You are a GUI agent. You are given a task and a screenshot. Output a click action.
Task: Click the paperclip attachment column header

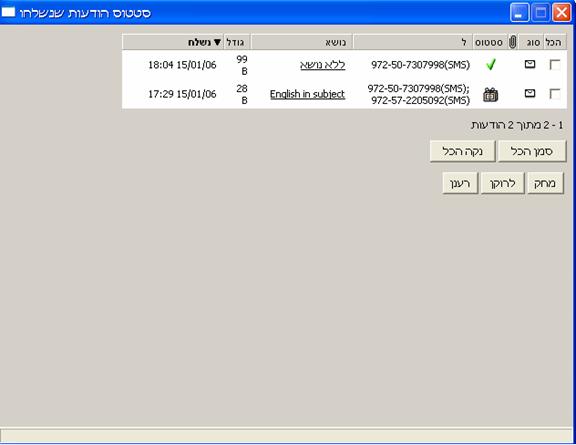pos(512,42)
